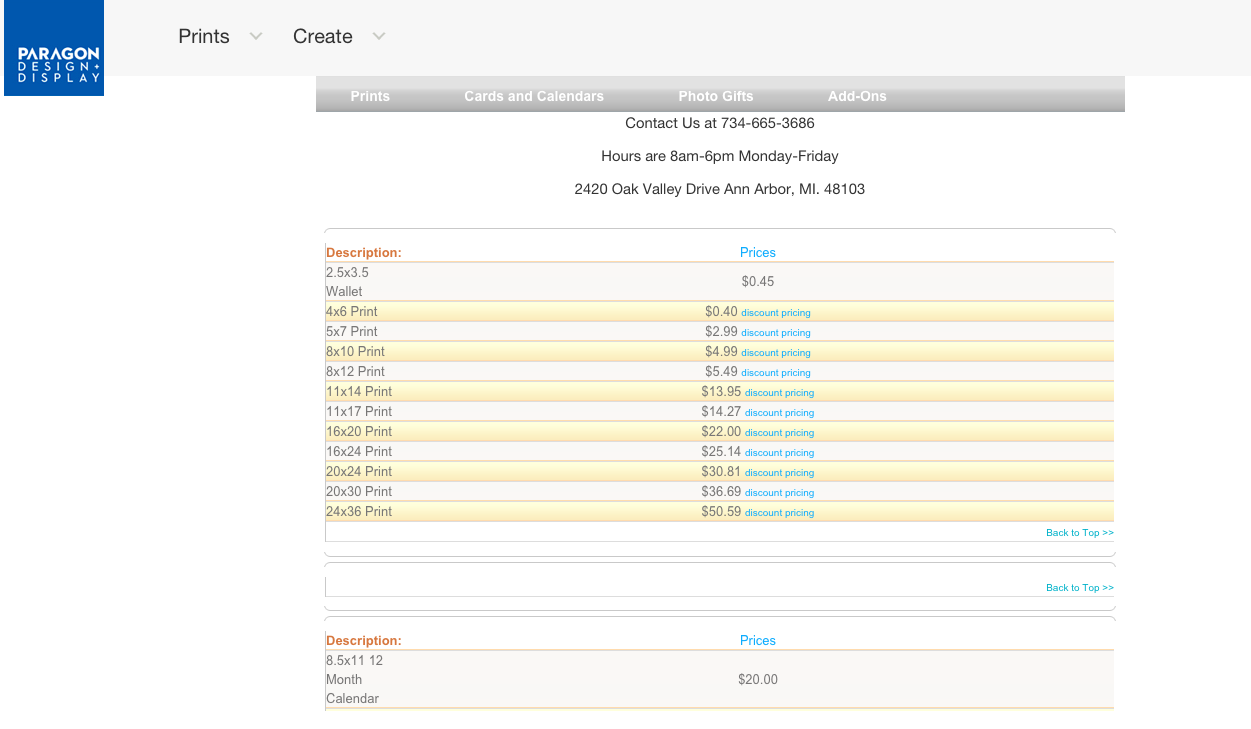Click the calendar table's Prices header
This screenshot has width=1251, height=729.
(x=758, y=641)
